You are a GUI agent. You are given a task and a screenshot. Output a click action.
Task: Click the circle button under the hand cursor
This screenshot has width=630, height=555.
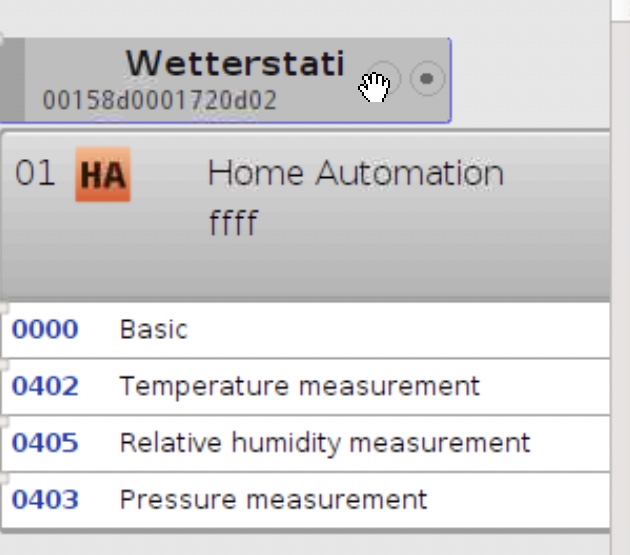(x=383, y=79)
